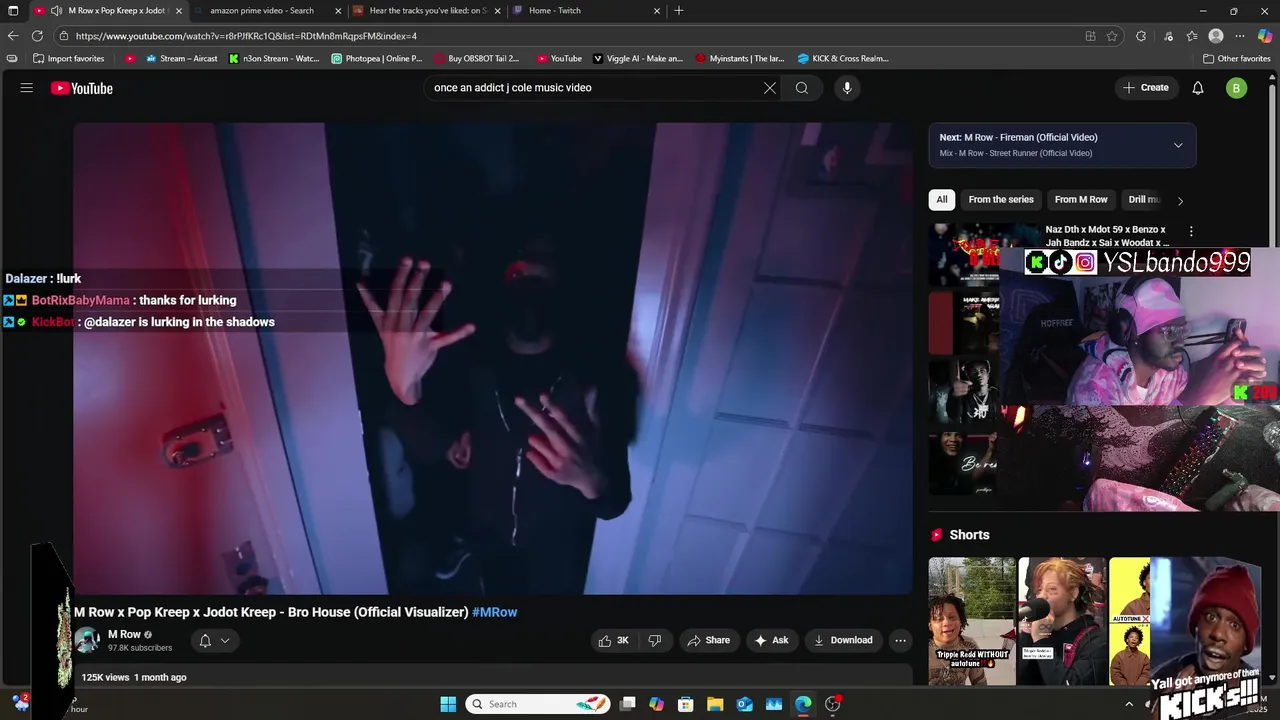Open the split screen icon in address bar

point(1090,36)
